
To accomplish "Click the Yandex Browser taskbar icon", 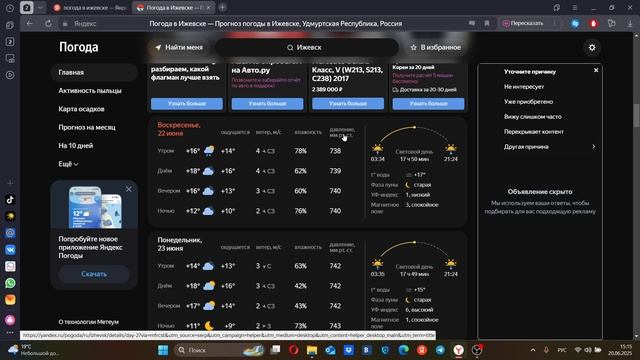I will click(x=459, y=350).
